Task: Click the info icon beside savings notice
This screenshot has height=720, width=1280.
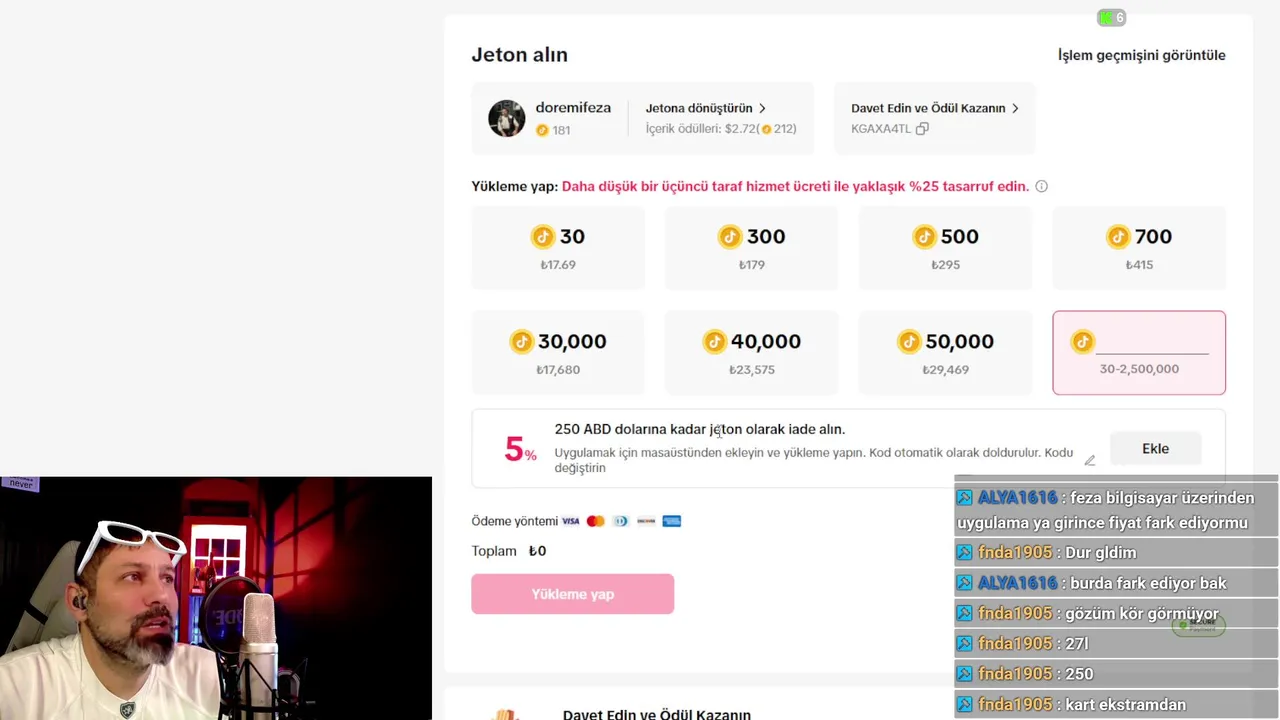Action: coord(1041,186)
